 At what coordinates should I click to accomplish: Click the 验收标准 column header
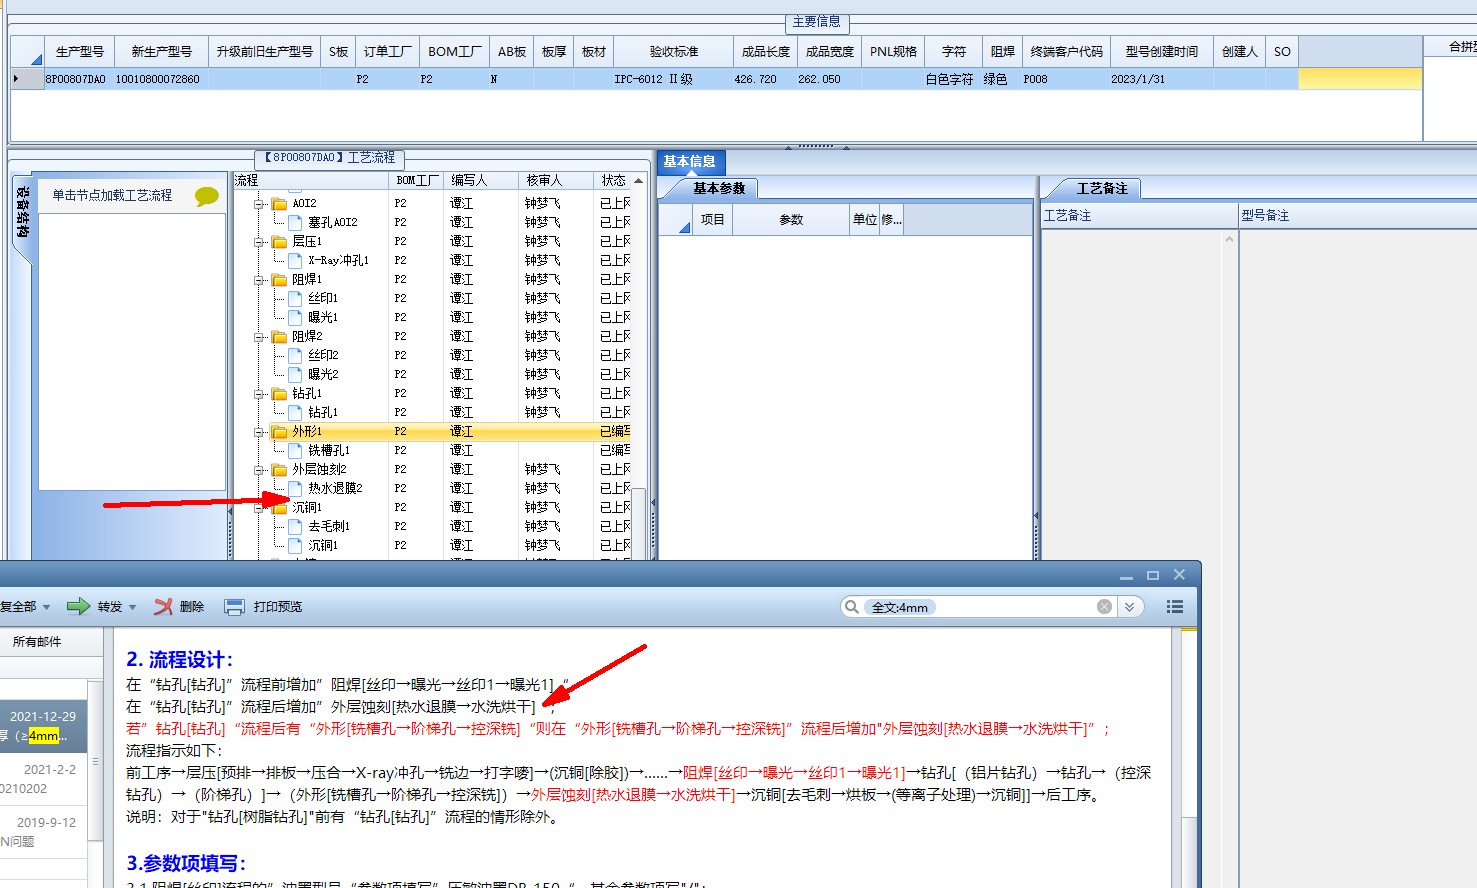pyautogui.click(x=673, y=52)
